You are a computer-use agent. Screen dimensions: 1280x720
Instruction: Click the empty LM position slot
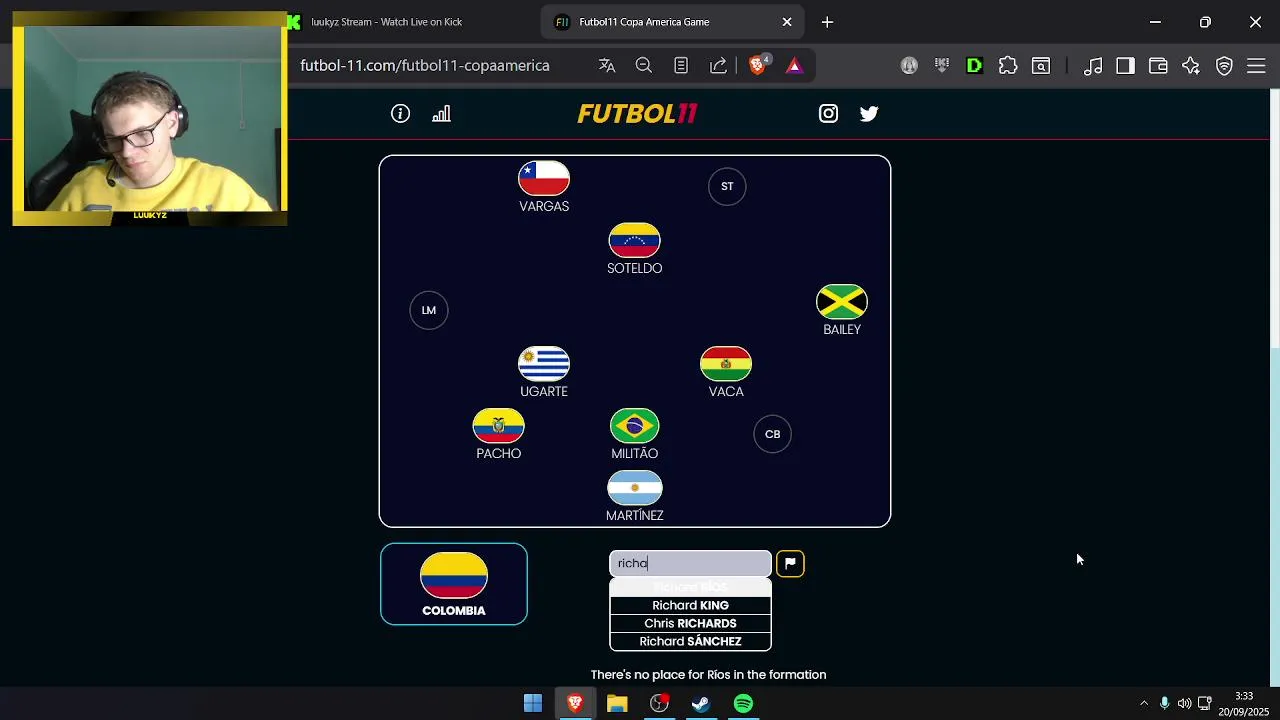pyautogui.click(x=429, y=310)
